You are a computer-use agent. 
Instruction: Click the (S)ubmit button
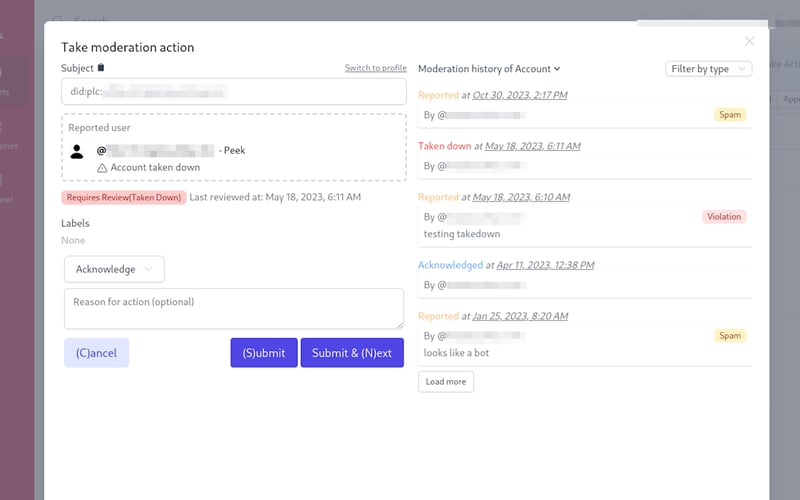coord(264,353)
